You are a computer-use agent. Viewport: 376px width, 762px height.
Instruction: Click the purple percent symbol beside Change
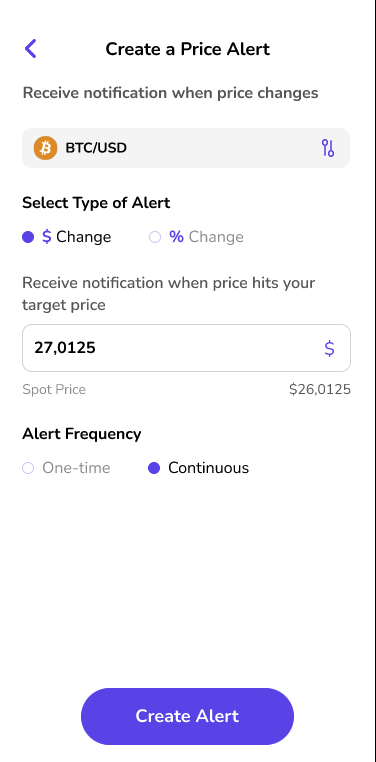(x=176, y=237)
